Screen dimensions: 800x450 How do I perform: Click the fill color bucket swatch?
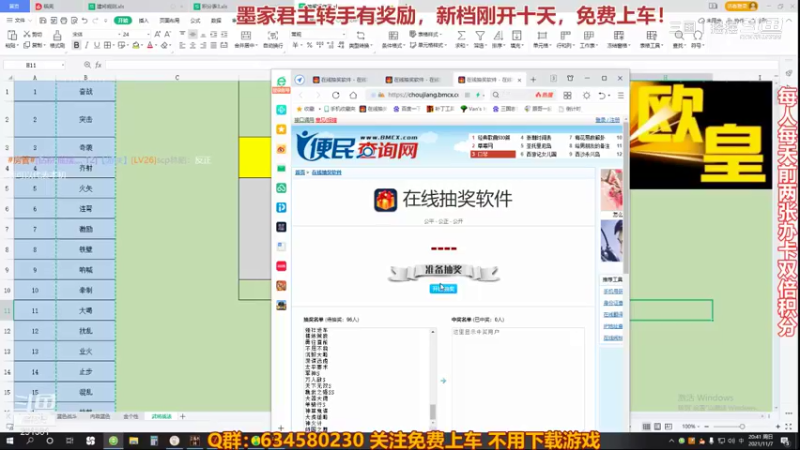click(x=136, y=45)
